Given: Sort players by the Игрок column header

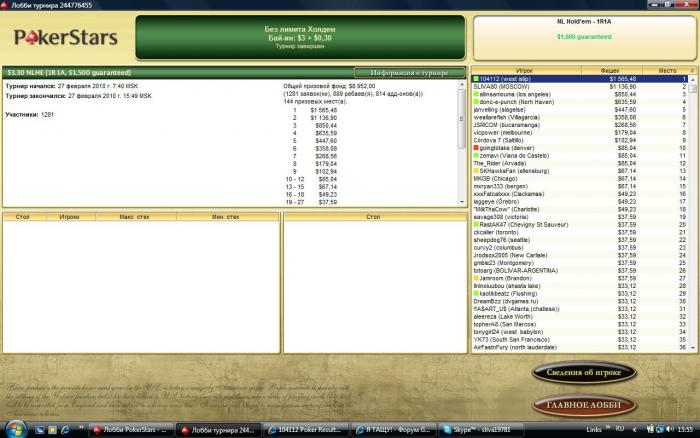Looking at the screenshot, I should pos(526,71).
